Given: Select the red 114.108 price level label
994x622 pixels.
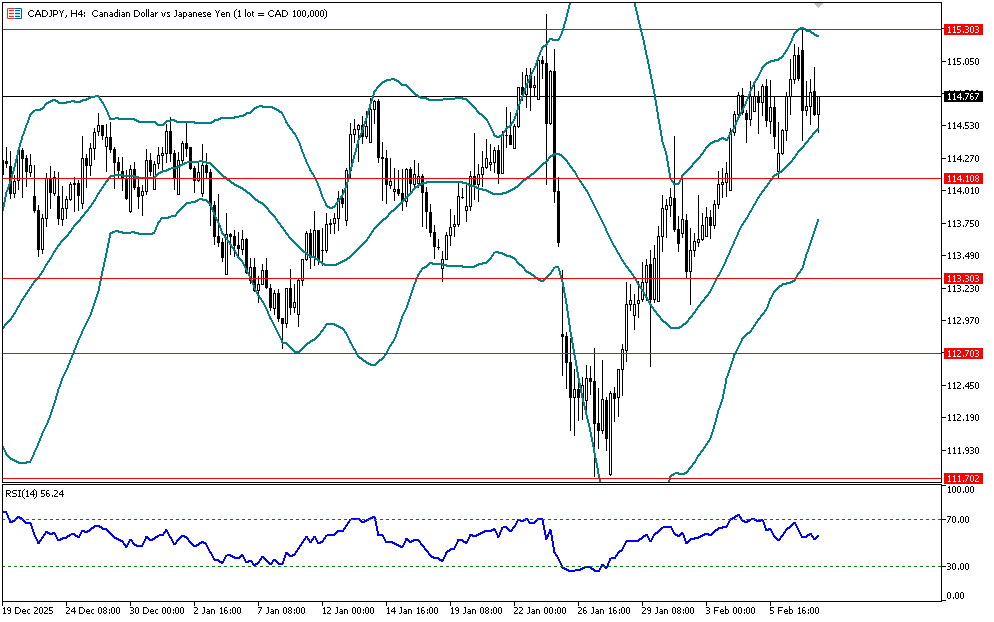Looking at the screenshot, I should [x=961, y=178].
